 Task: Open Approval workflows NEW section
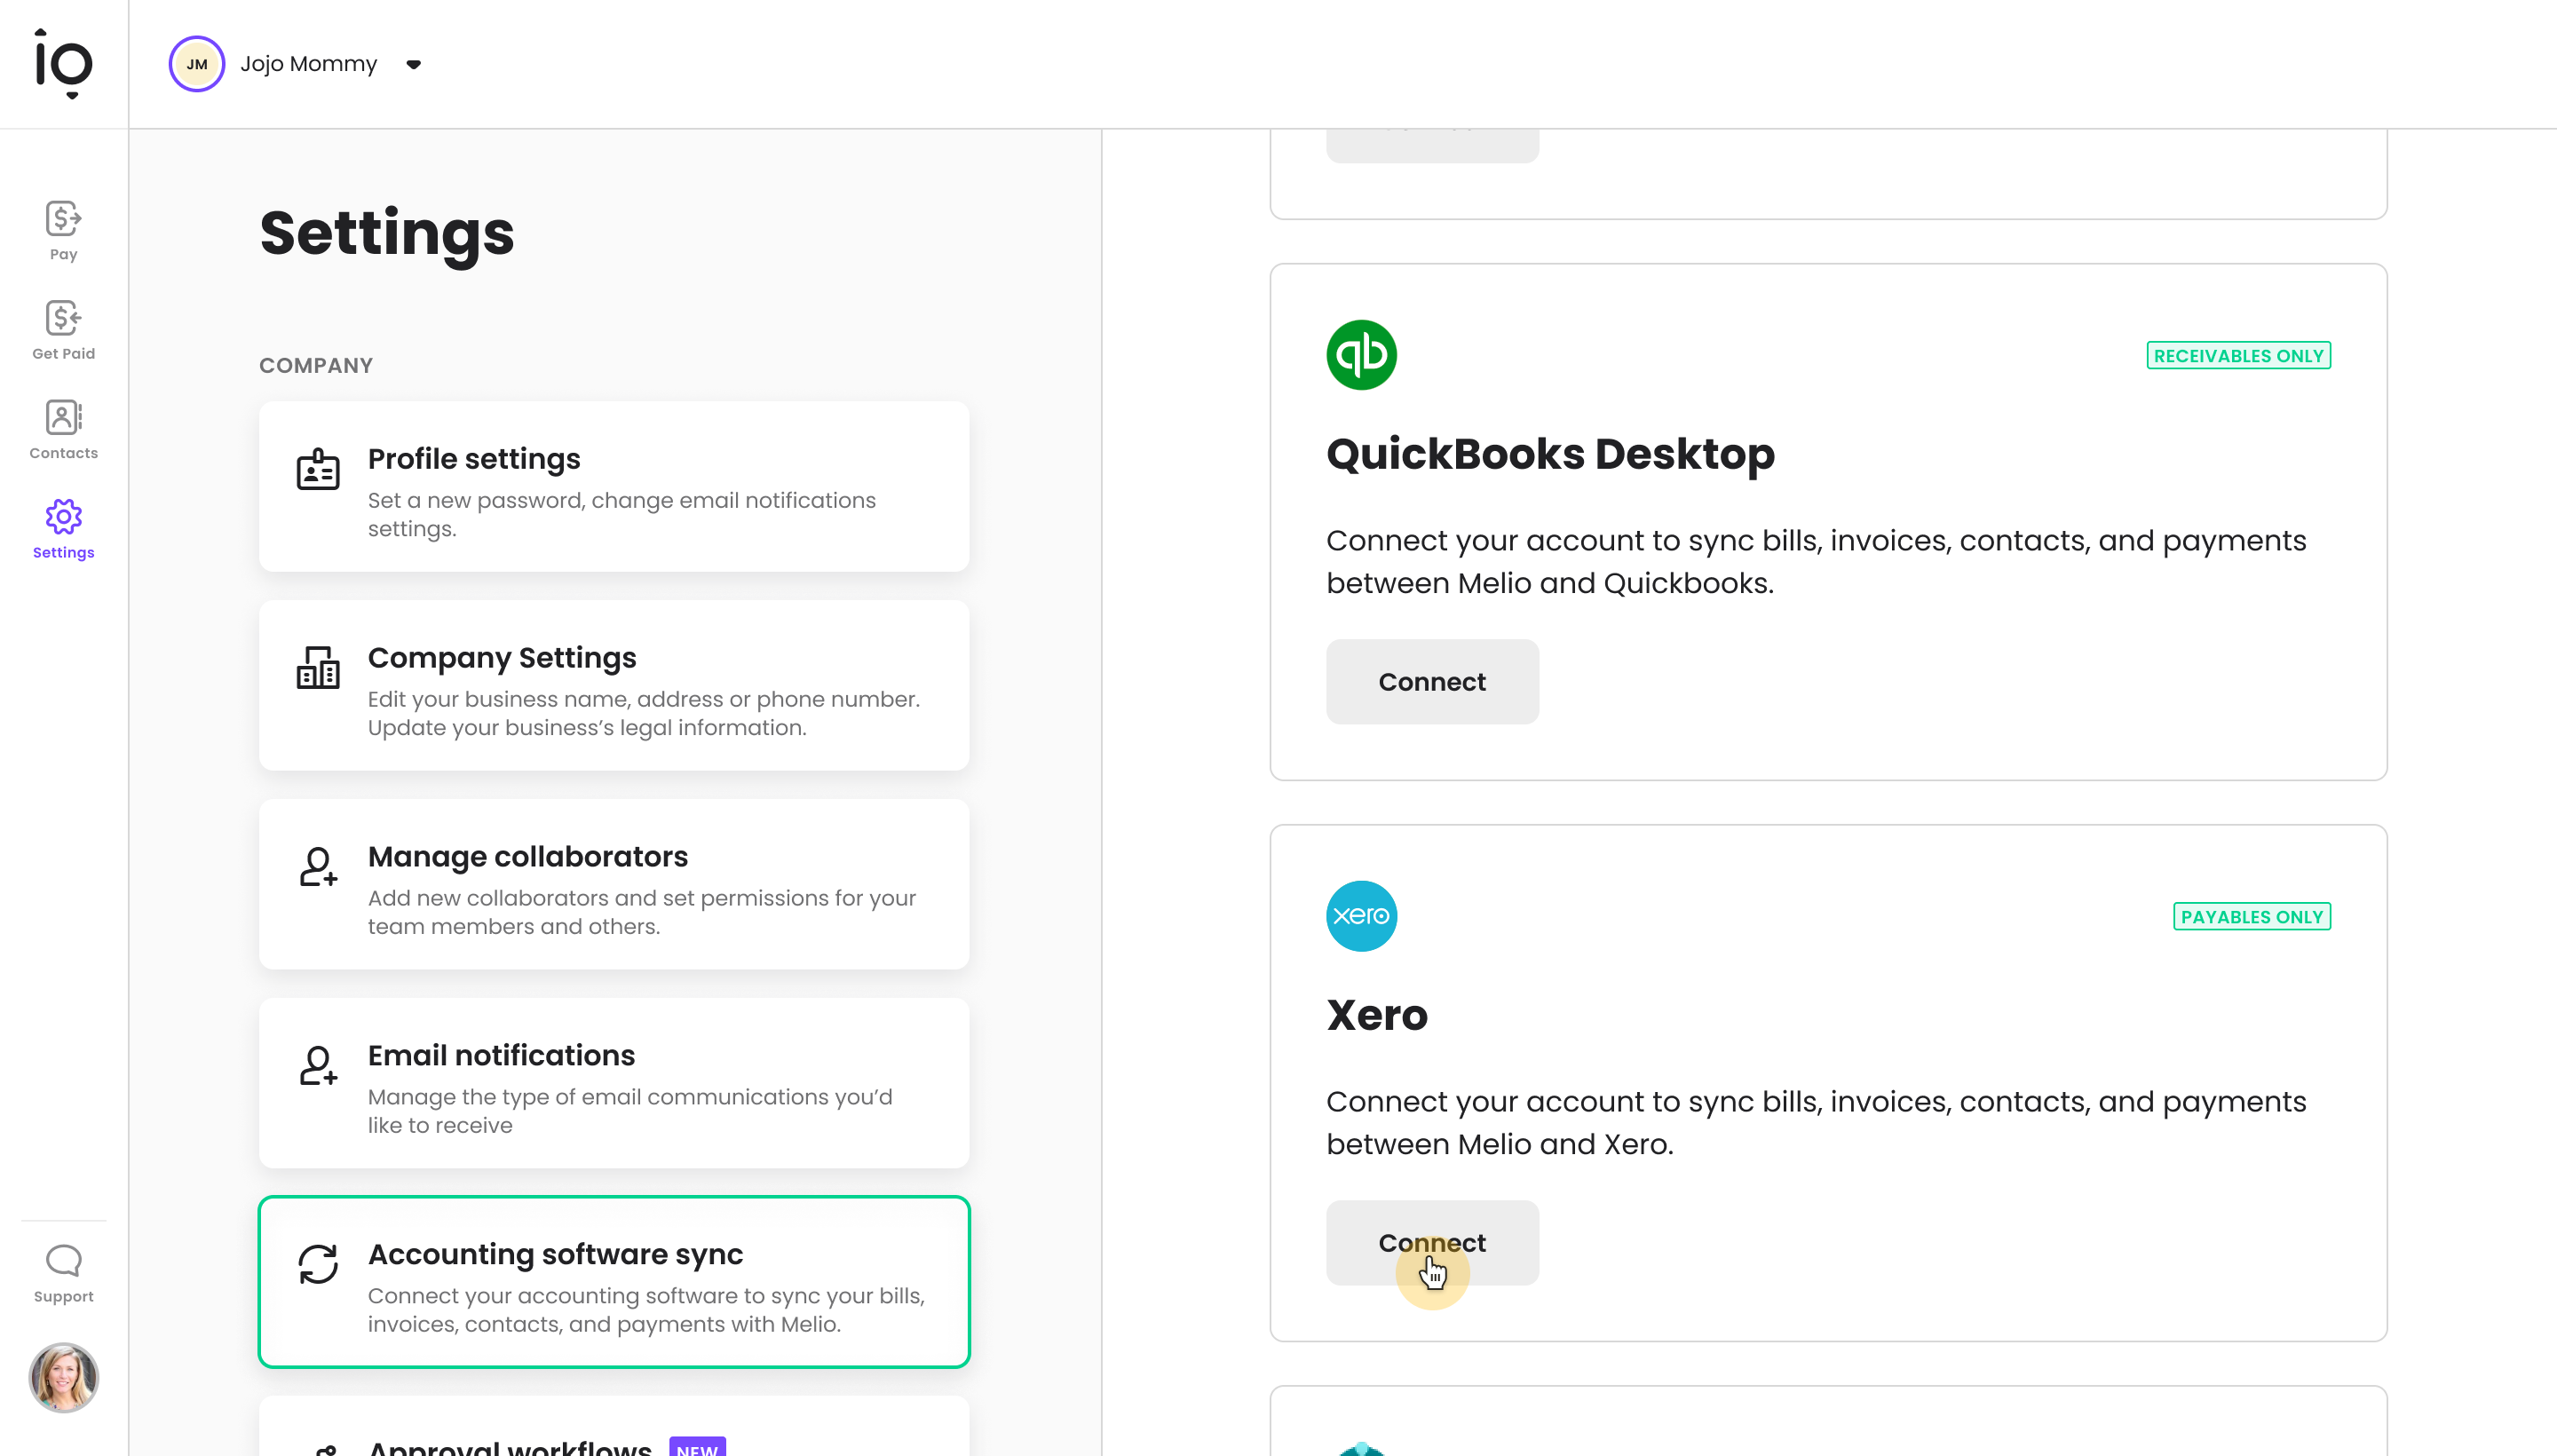613,1445
